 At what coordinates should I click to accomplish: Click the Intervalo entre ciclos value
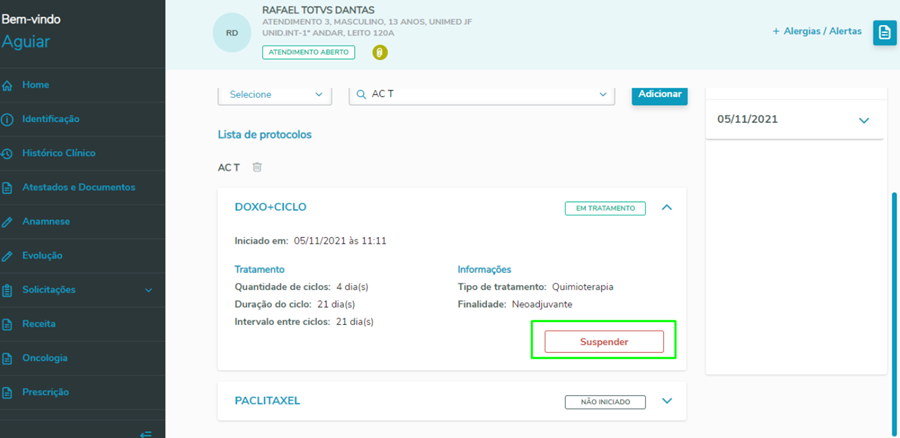pos(355,322)
